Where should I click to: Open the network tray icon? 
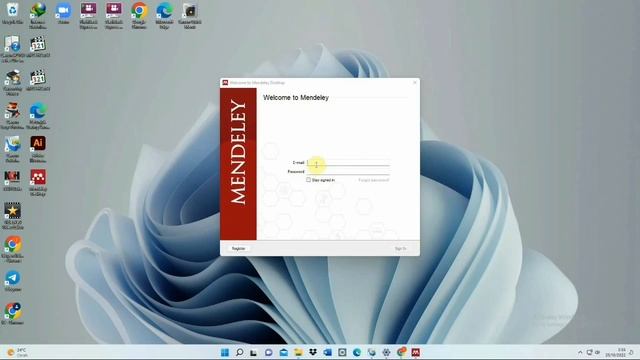coord(589,352)
